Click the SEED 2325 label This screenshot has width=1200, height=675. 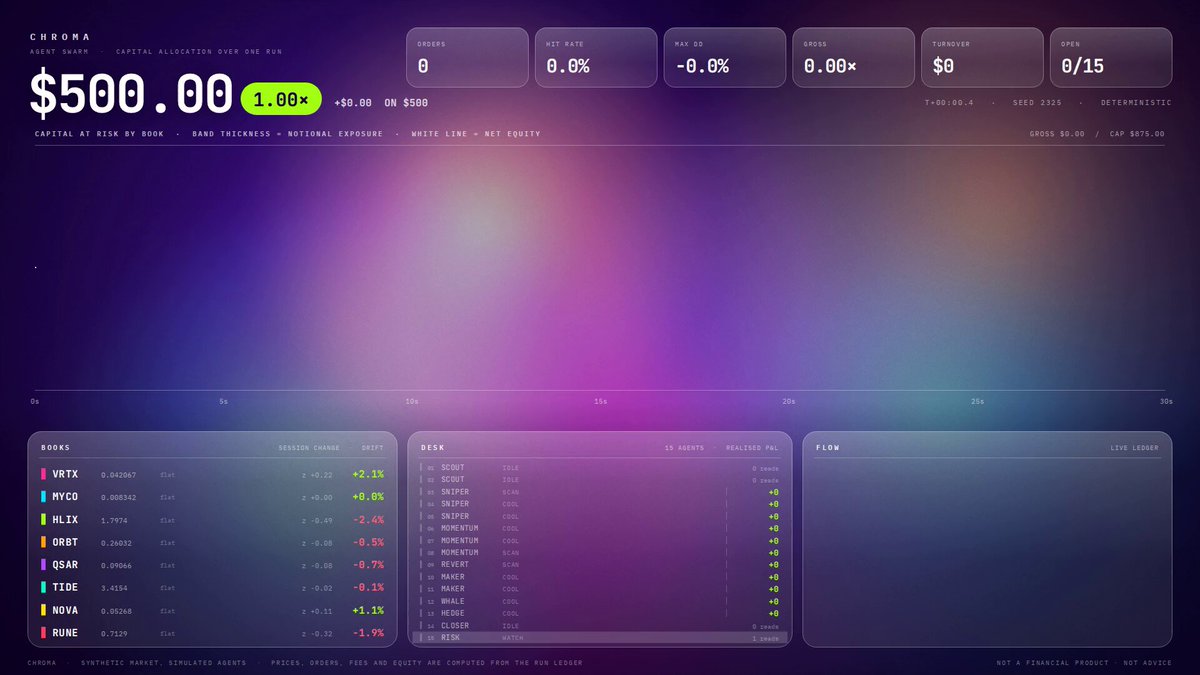pyautogui.click(x=1040, y=103)
